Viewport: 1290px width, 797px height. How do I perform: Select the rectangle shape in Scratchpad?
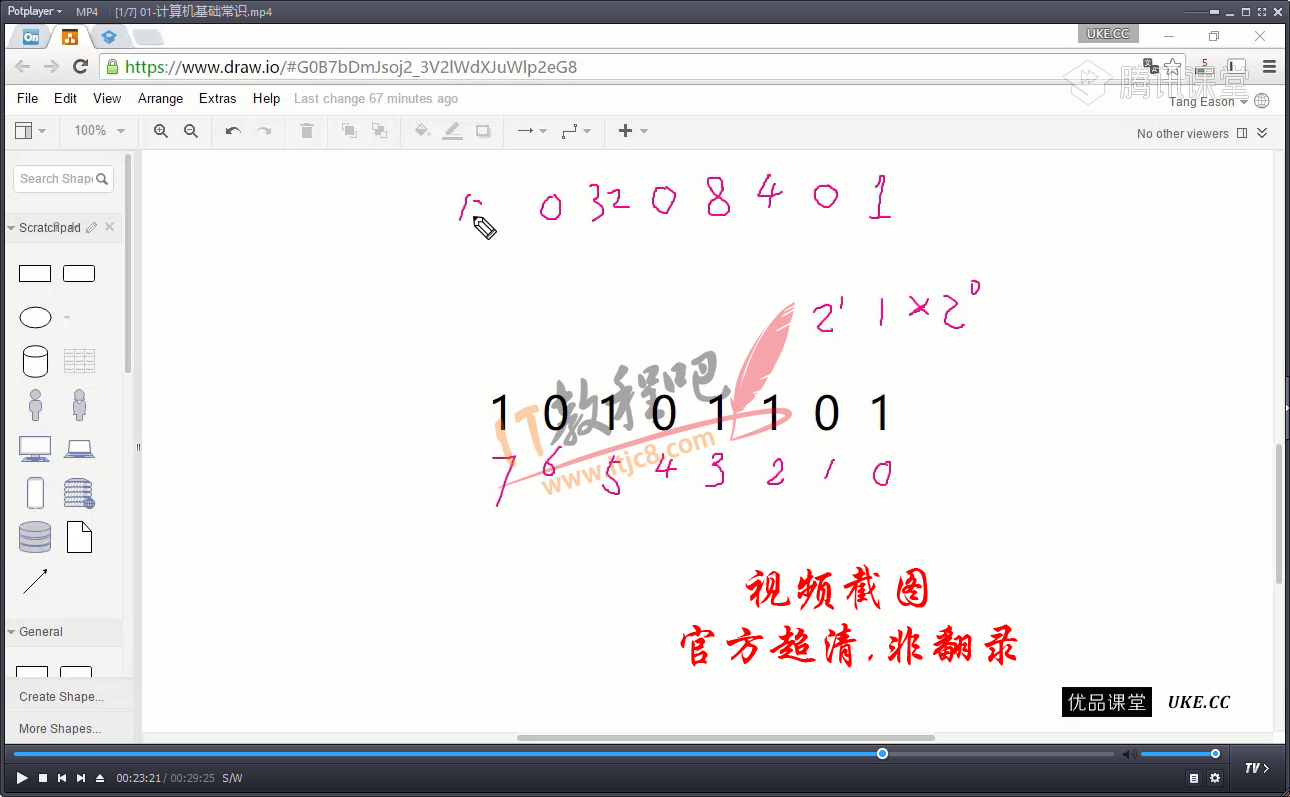point(35,274)
